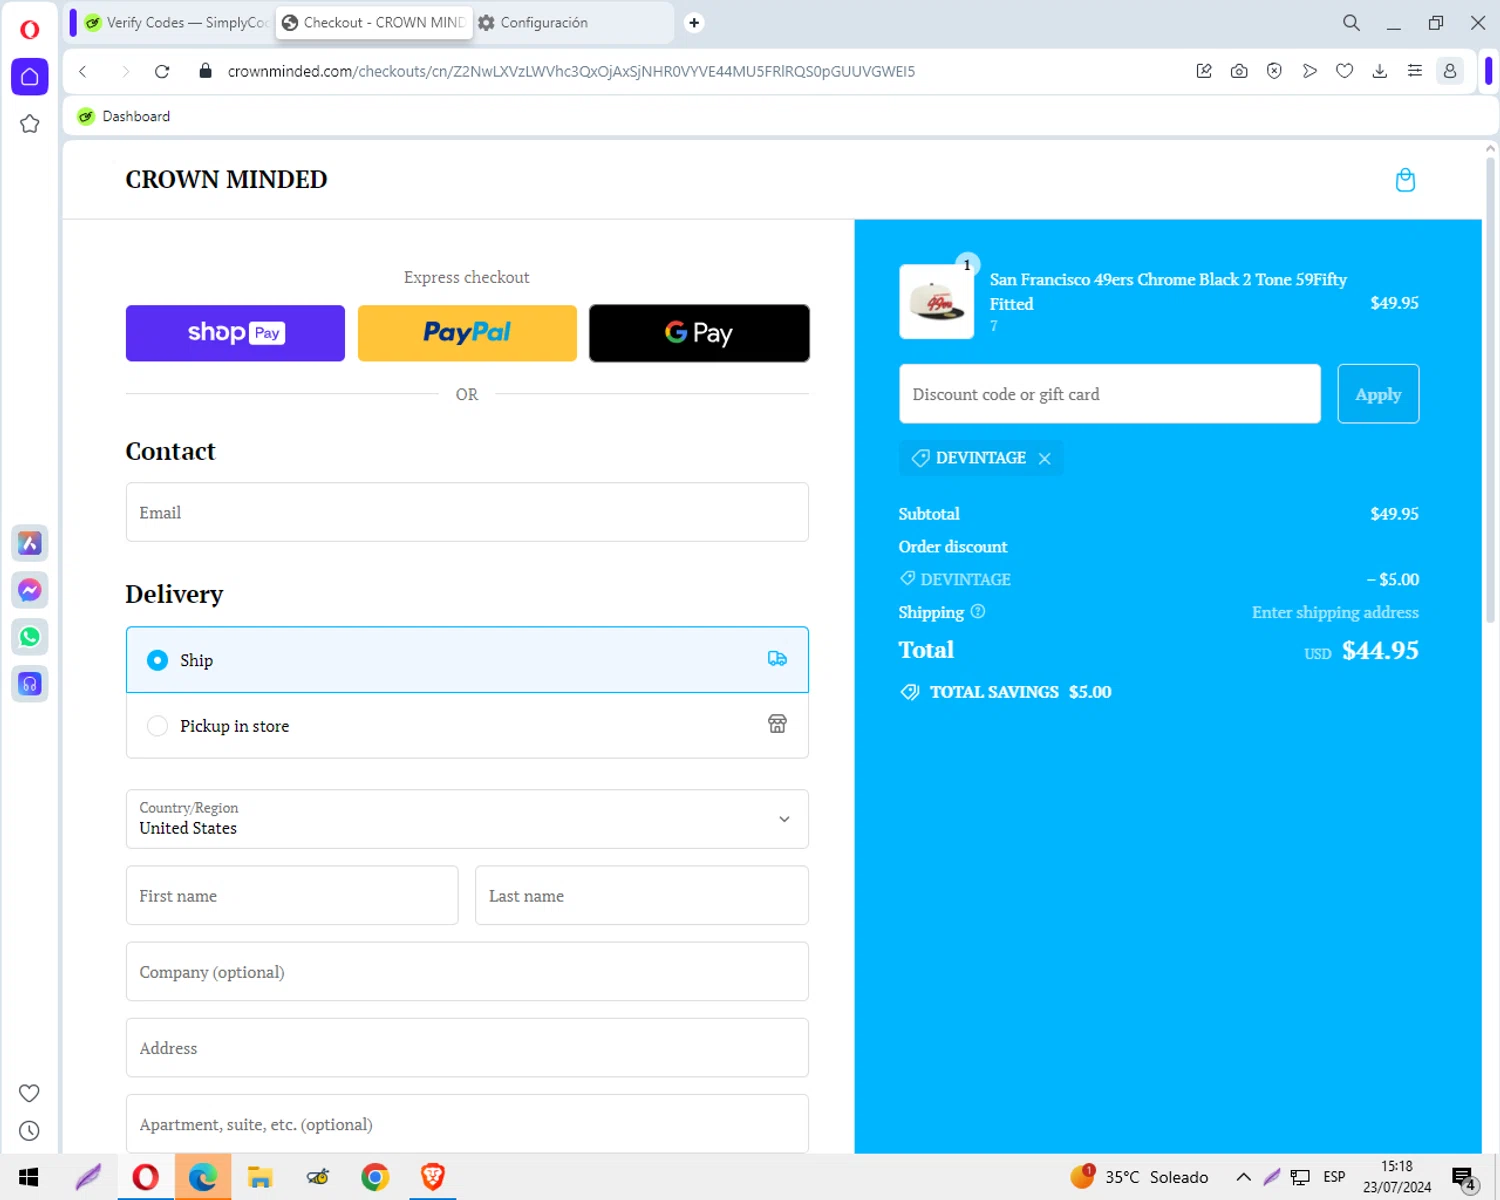Open the profile account icon
The image size is (1500, 1200).
point(1450,71)
